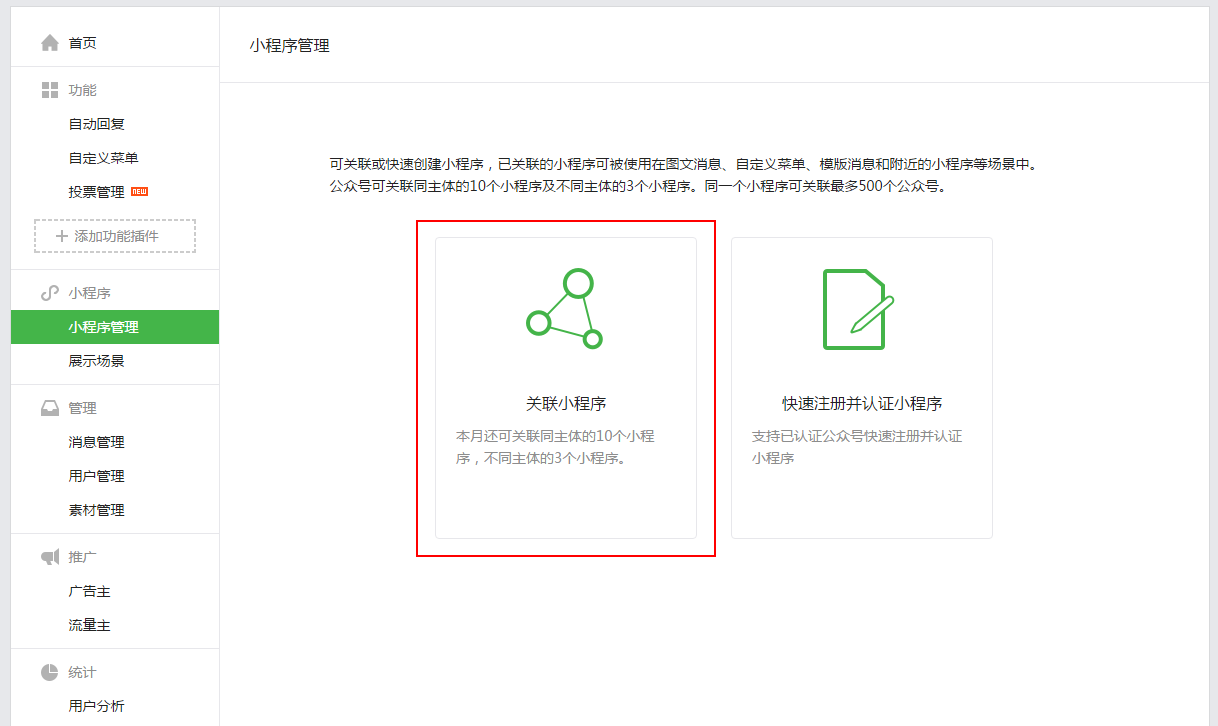The height and width of the screenshot is (726, 1218).
Task: Go to 素材管理
Action: coord(96,510)
